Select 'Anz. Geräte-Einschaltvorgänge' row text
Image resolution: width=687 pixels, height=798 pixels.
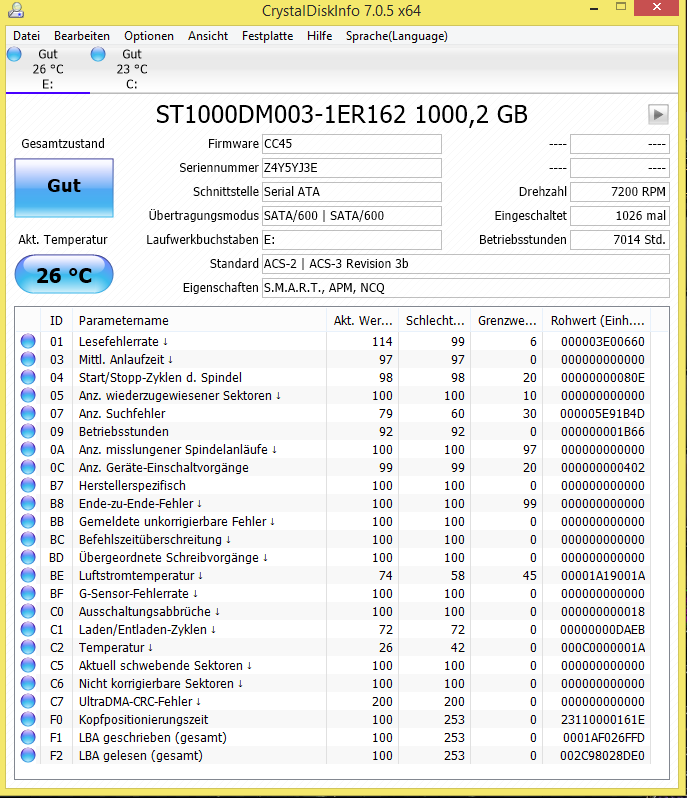click(x=164, y=468)
